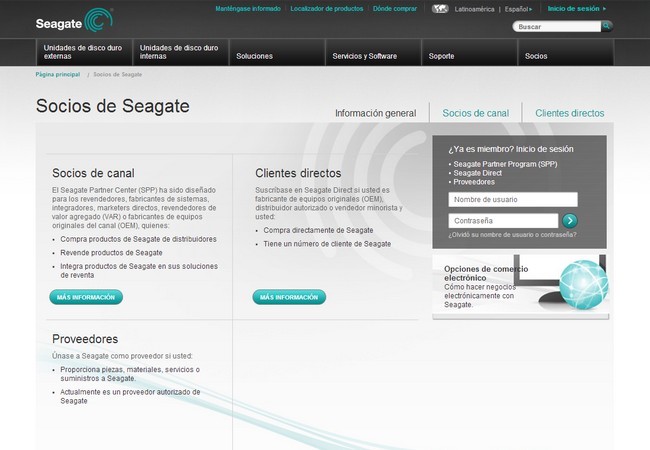This screenshot has height=450, width=650.
Task: Open forgot username or password link
Action: click(x=512, y=235)
